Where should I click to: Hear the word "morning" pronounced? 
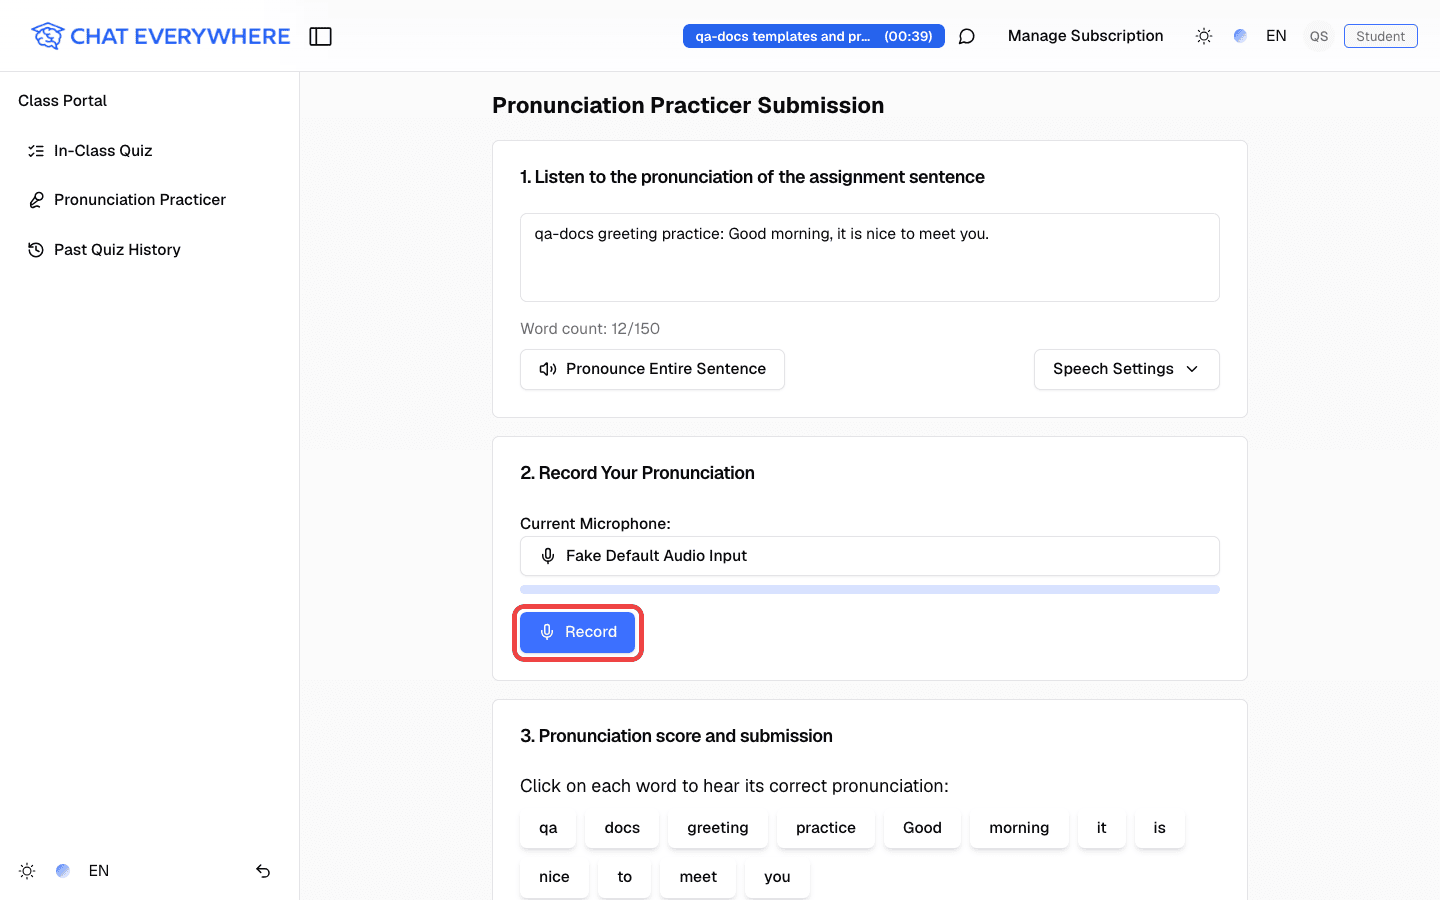1019,828
